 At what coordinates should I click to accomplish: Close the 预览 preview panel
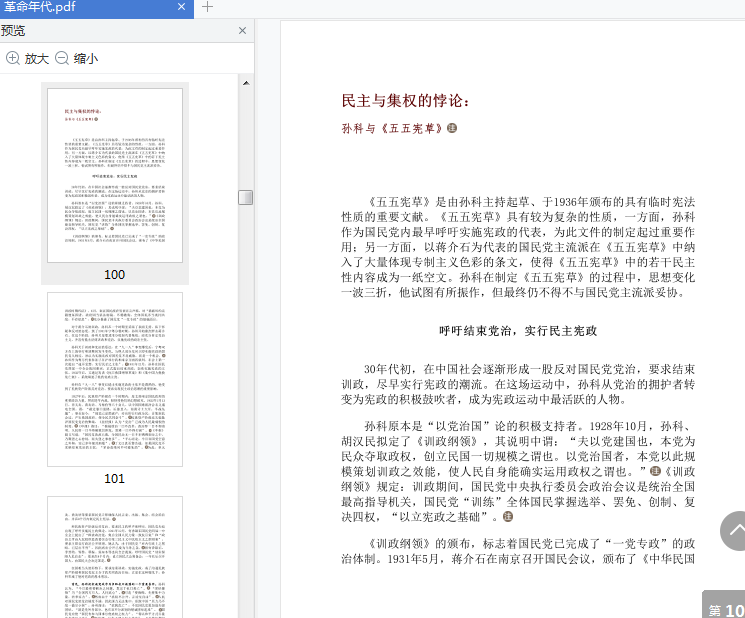(x=242, y=31)
